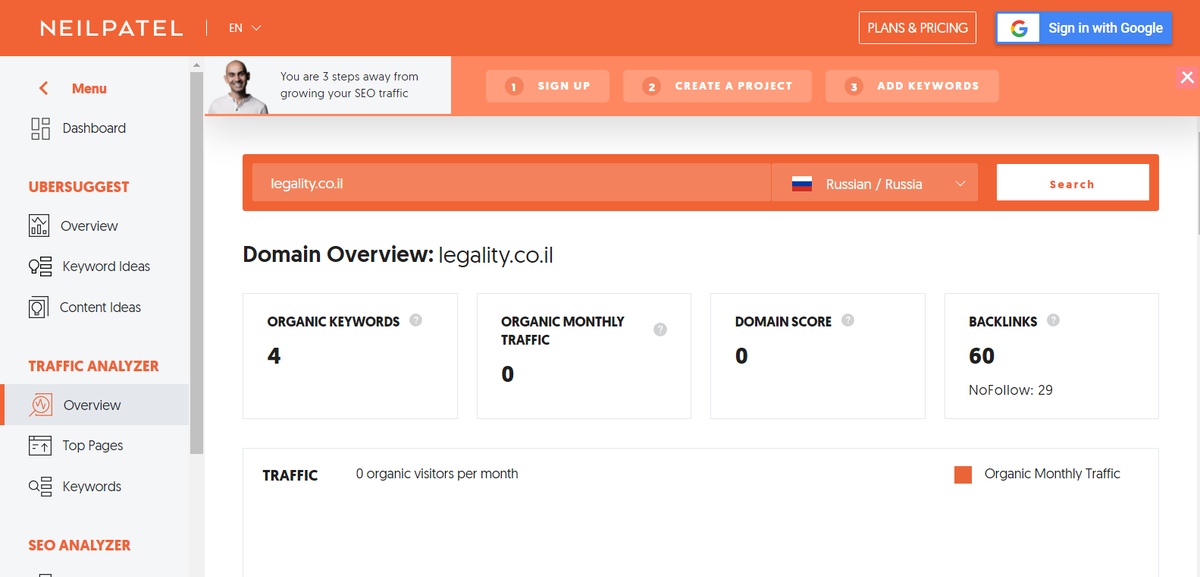Click Add Keywords step
1200x577 pixels.
(x=912, y=86)
